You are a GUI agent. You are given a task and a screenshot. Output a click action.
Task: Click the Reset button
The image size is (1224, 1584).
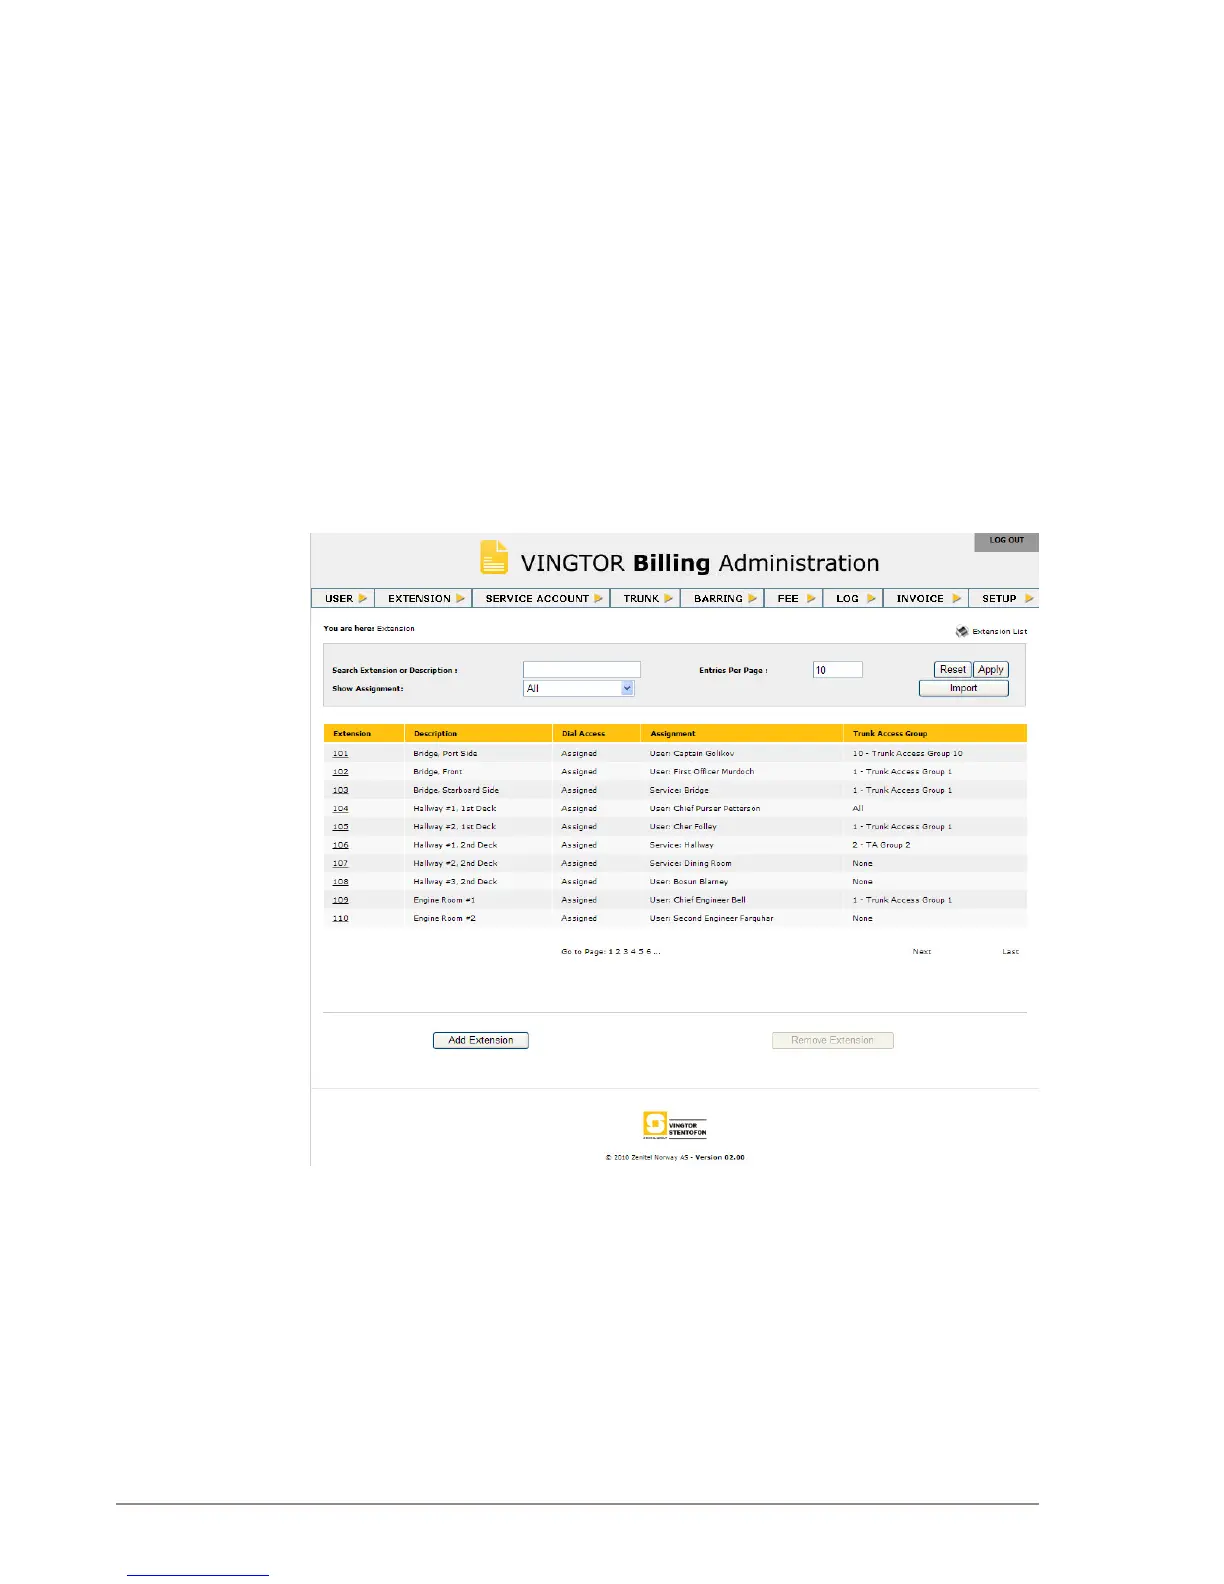click(953, 670)
